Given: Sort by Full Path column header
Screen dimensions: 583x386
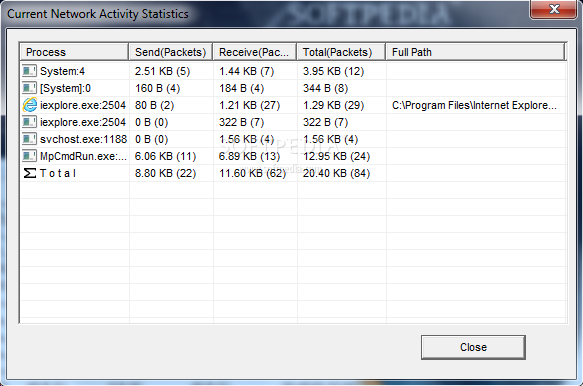Looking at the screenshot, I should (x=475, y=52).
